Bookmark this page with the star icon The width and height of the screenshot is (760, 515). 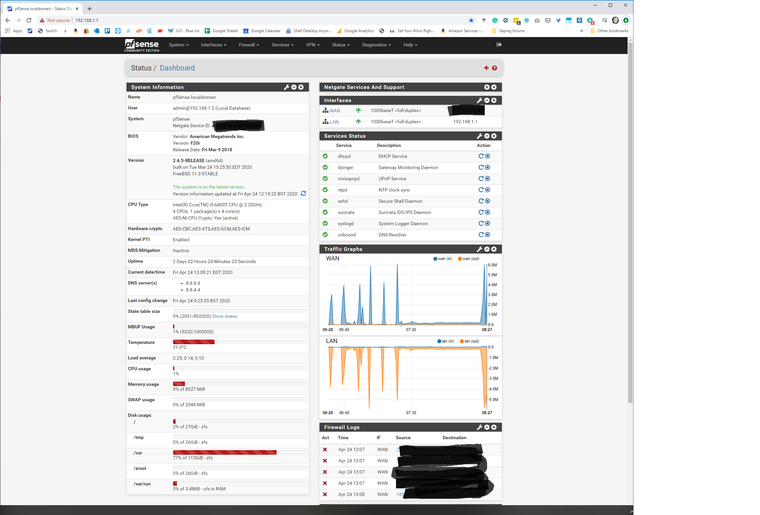(x=471, y=20)
